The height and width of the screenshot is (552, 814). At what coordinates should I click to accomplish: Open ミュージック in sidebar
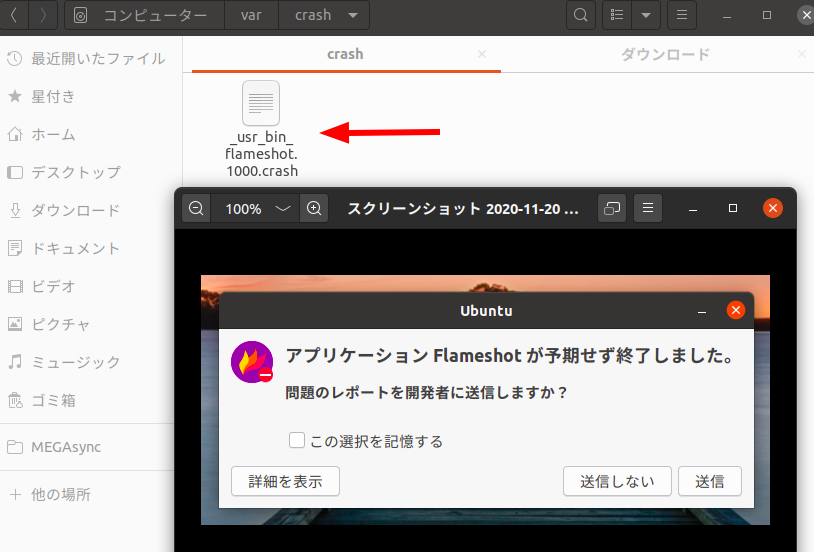[87, 362]
